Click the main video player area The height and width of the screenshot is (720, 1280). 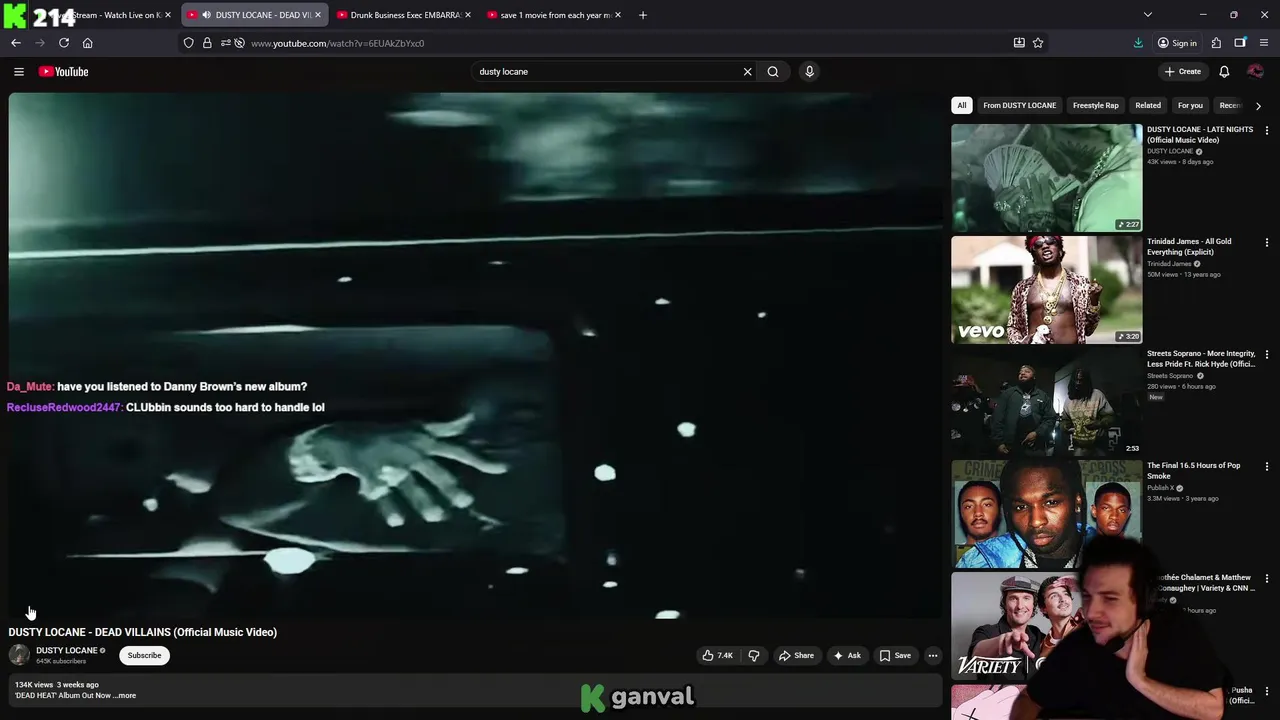coord(476,356)
